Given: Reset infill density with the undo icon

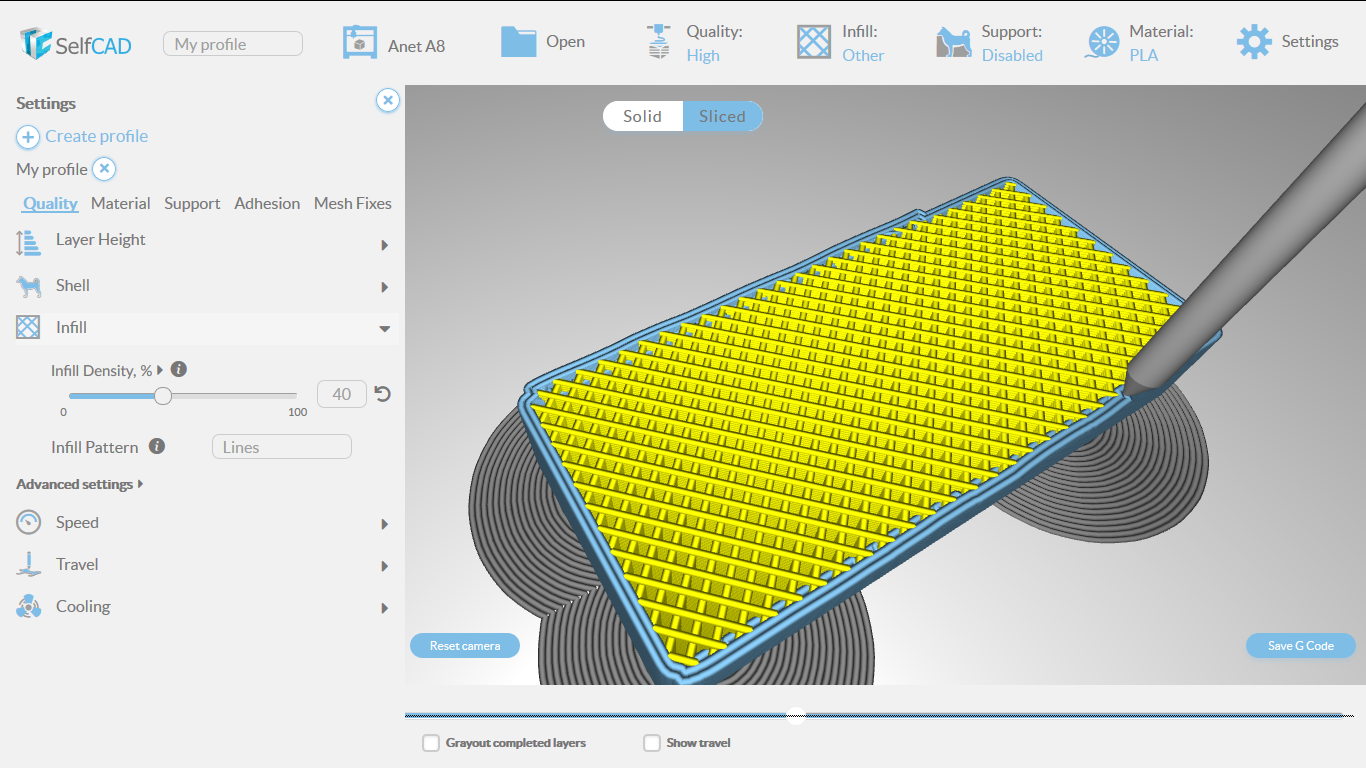Looking at the screenshot, I should click(382, 394).
